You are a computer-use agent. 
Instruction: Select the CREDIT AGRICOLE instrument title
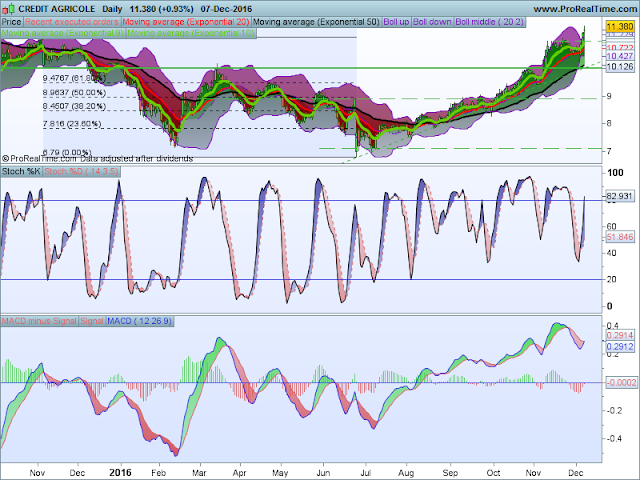point(57,9)
